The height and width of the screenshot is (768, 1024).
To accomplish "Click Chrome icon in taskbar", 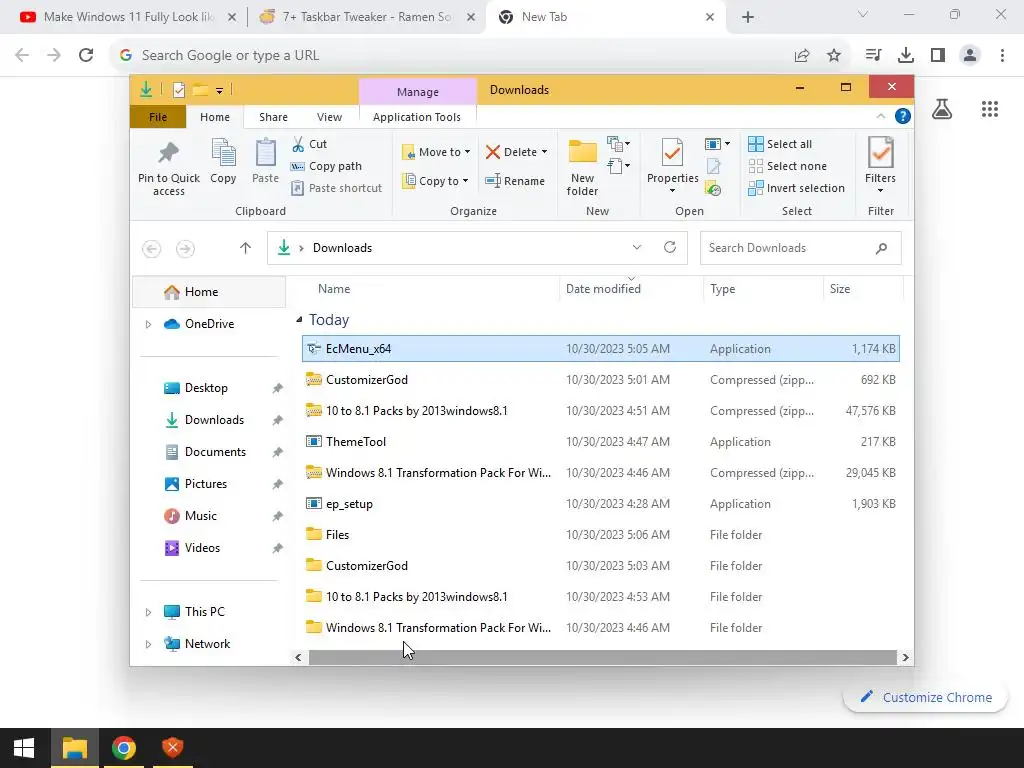I will (123, 748).
